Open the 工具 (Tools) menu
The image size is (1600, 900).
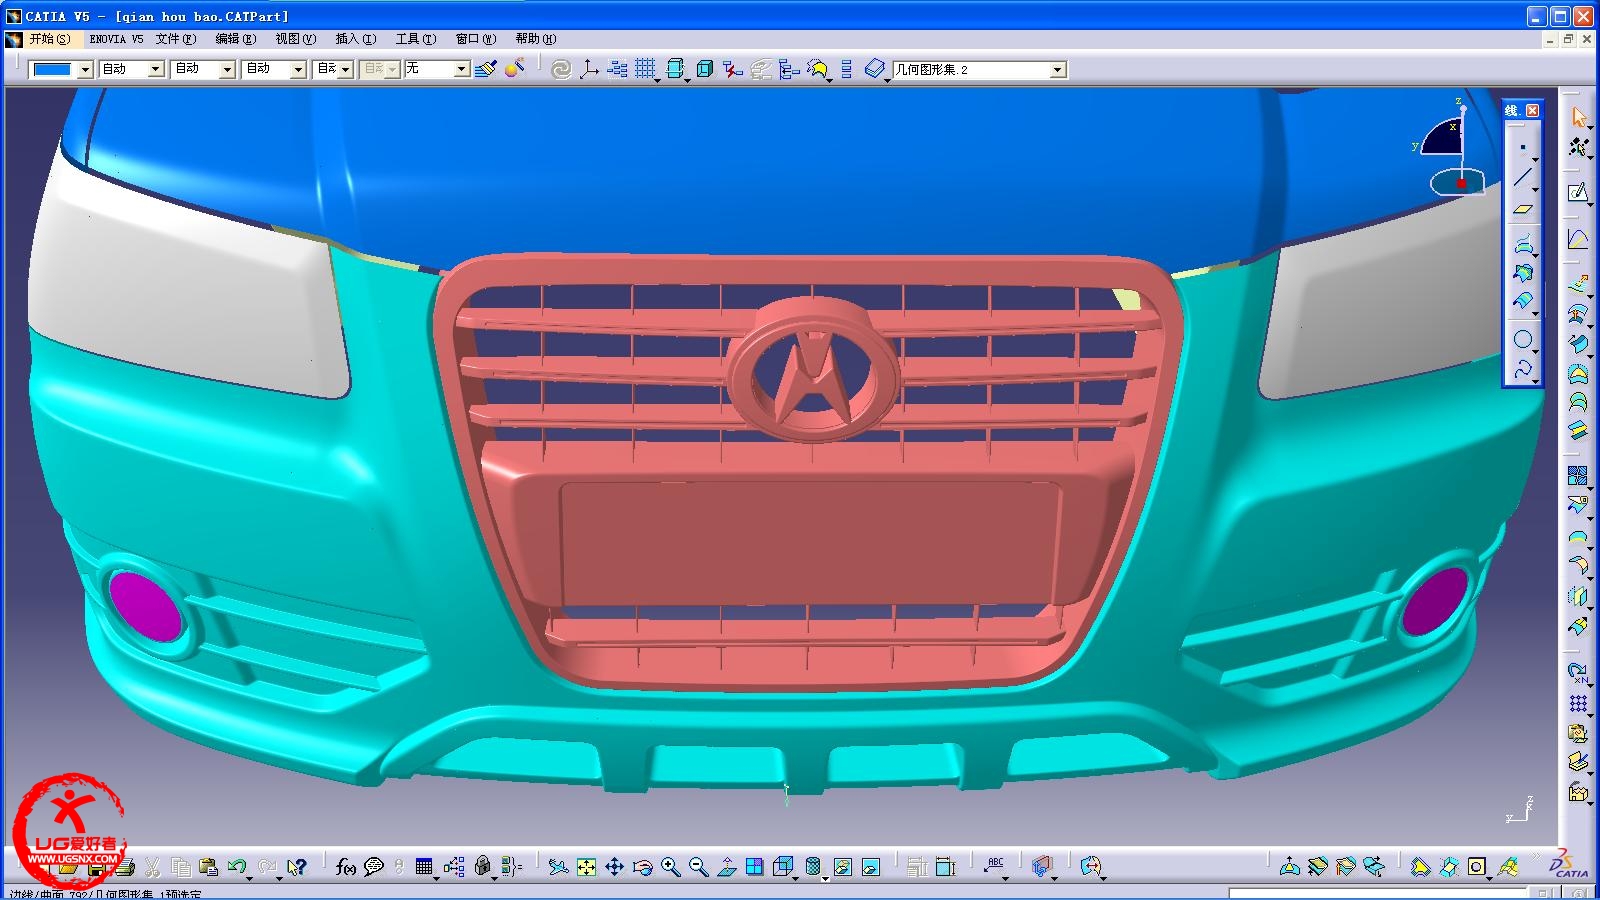(x=415, y=39)
